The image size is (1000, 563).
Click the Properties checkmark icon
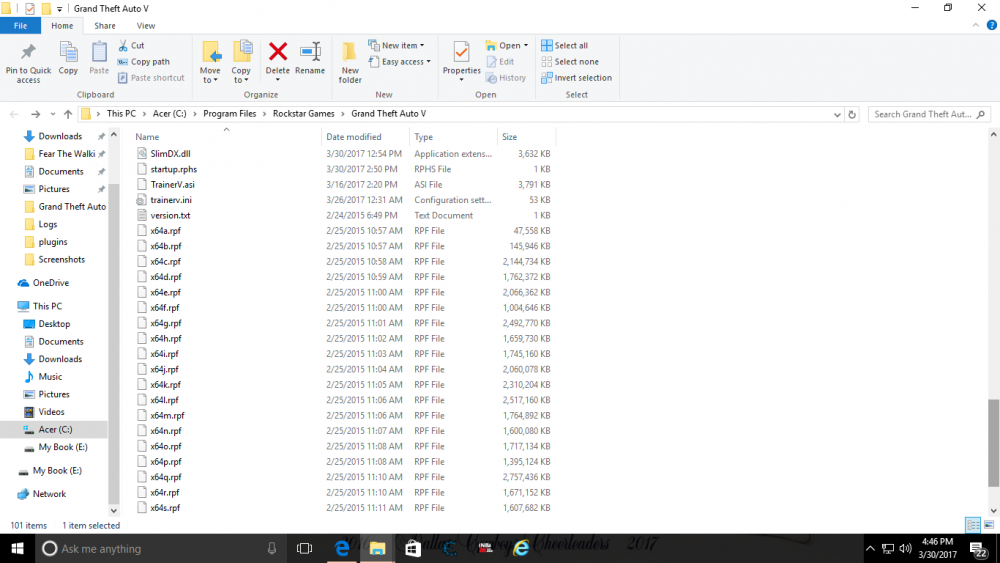(x=461, y=52)
